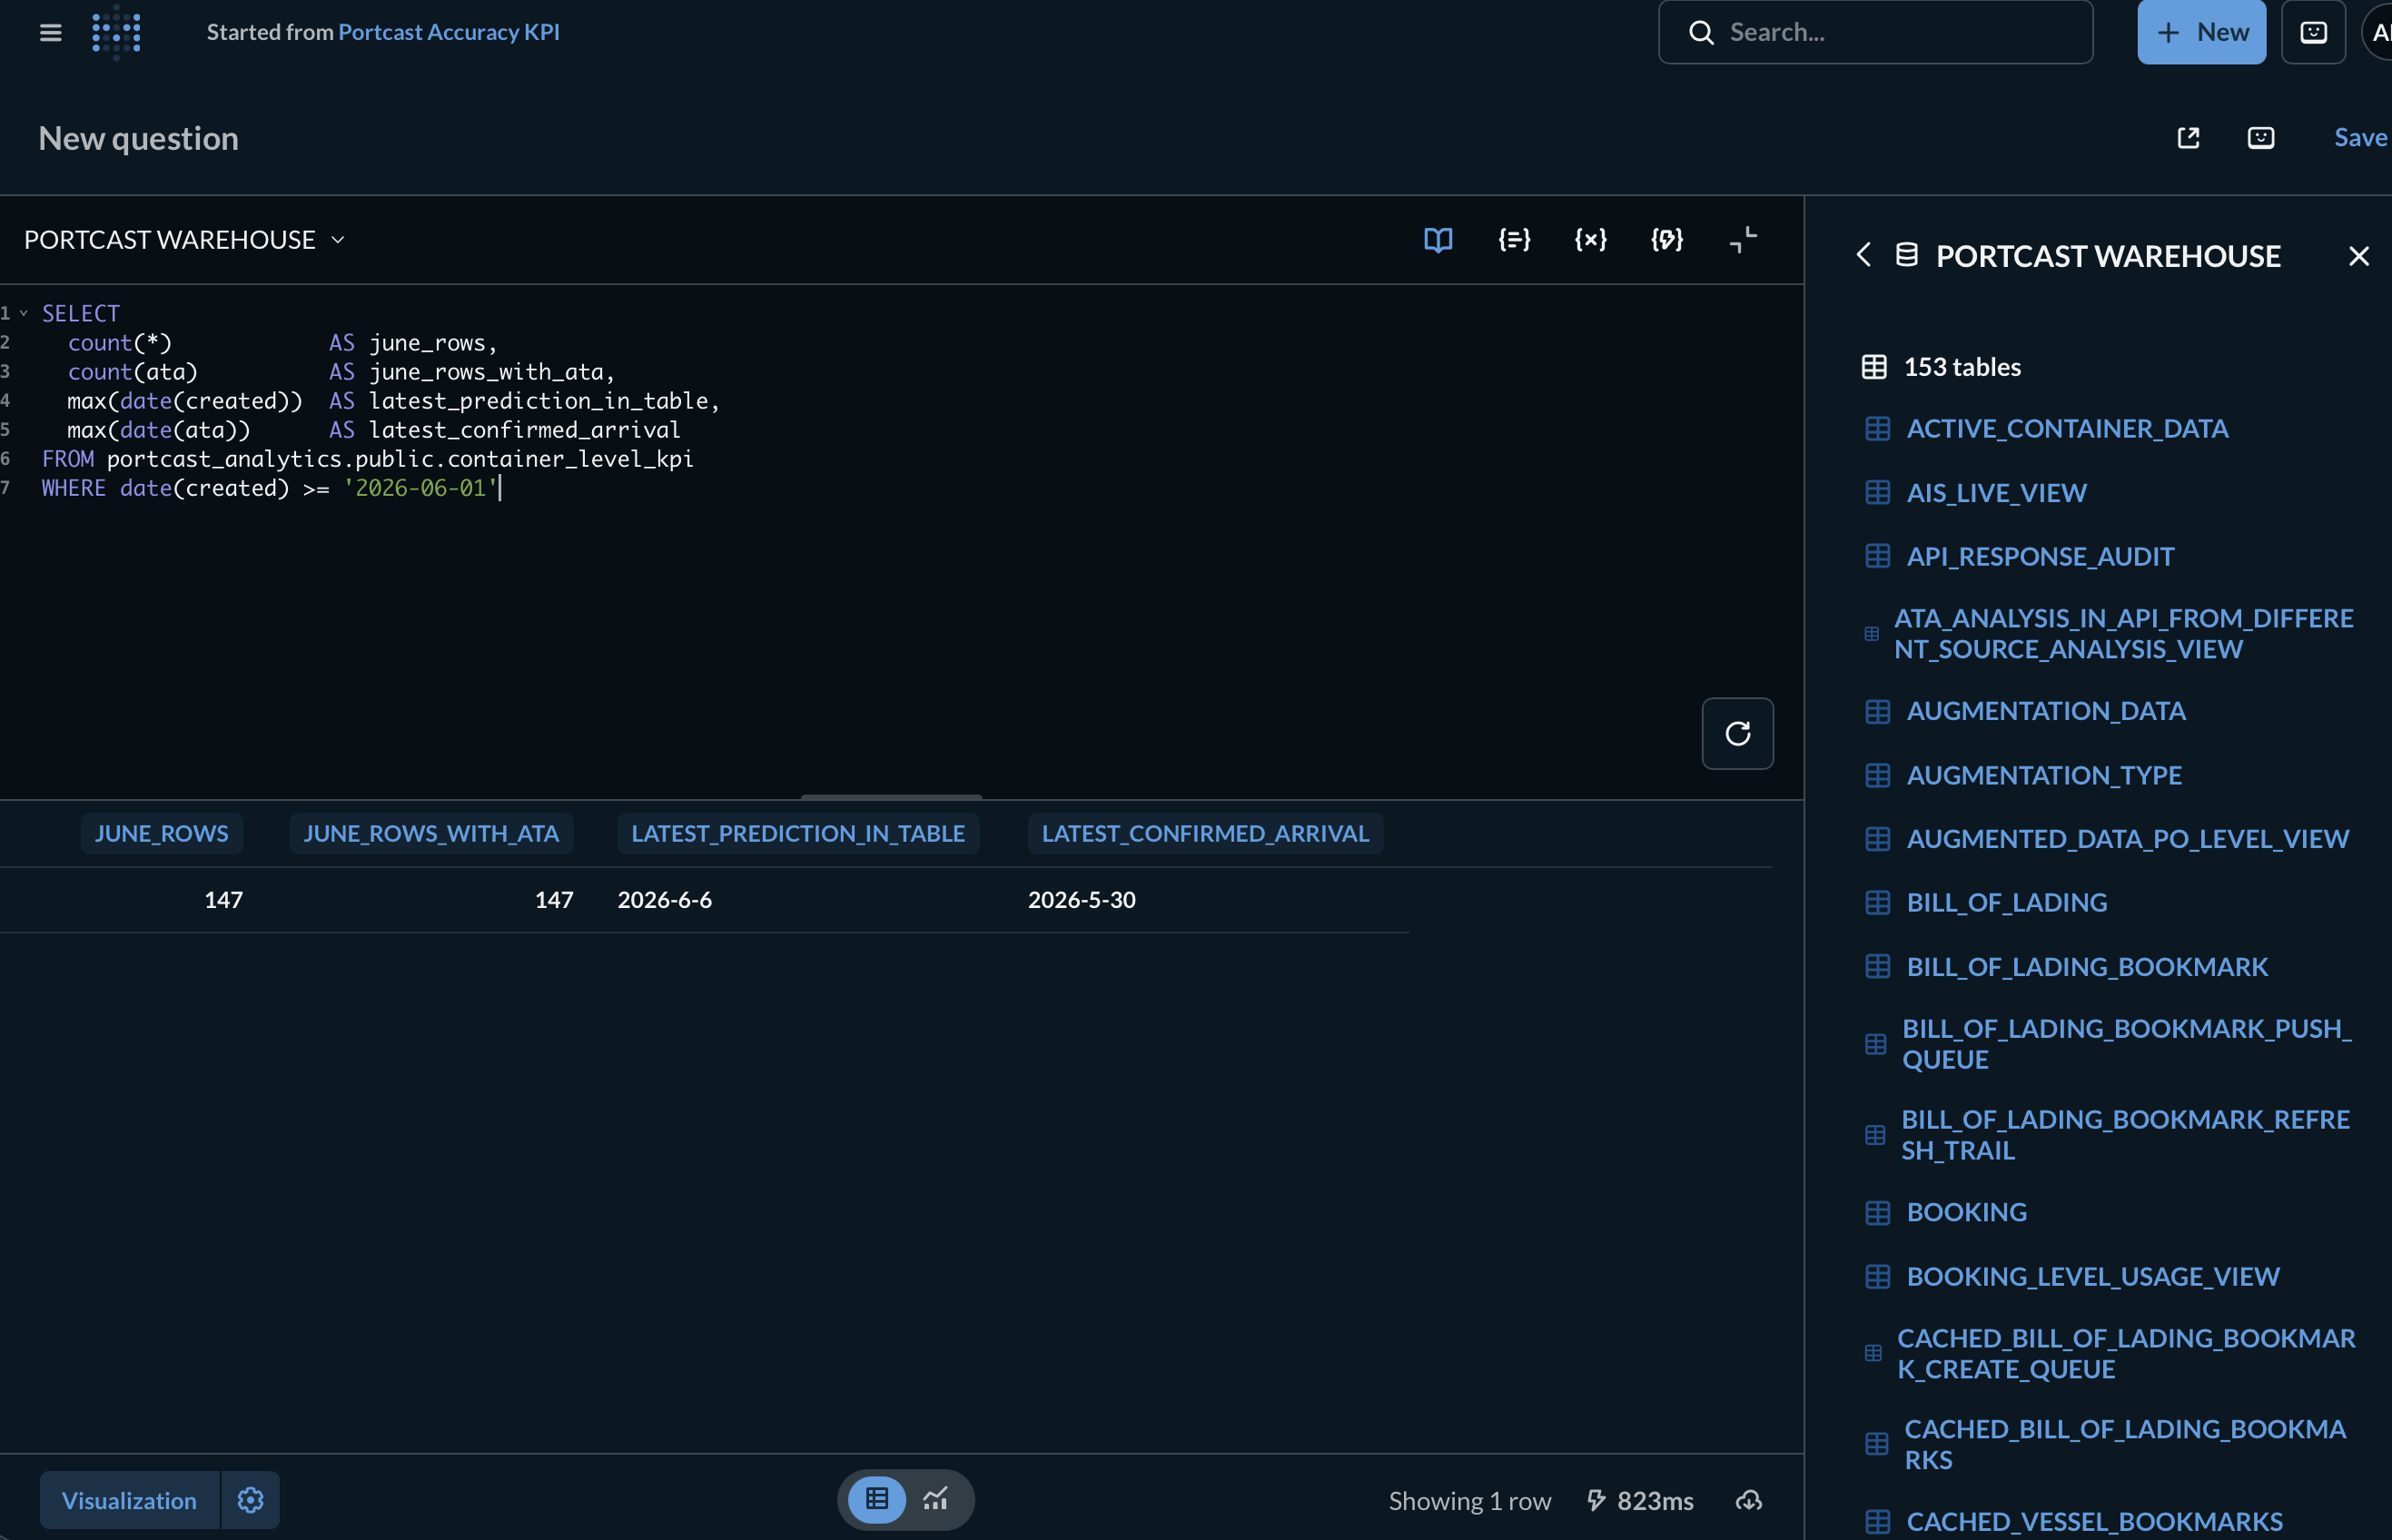This screenshot has width=2392, height=1540.
Task: Open ATA_ANALYSIS_IN_API_FROM_DIFFERENT_SOURCE_ANALYSIS_VIEW table
Action: [x=2123, y=634]
